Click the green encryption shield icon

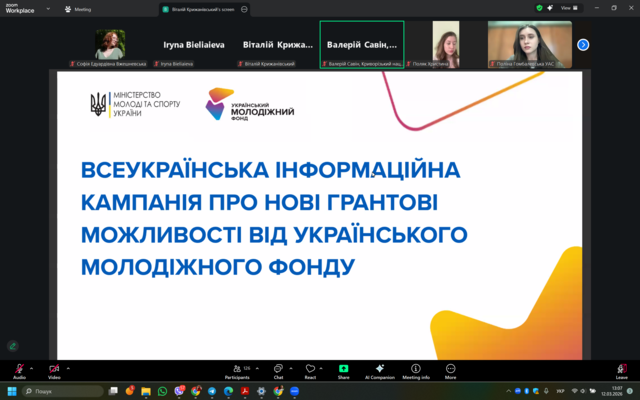point(539,7)
